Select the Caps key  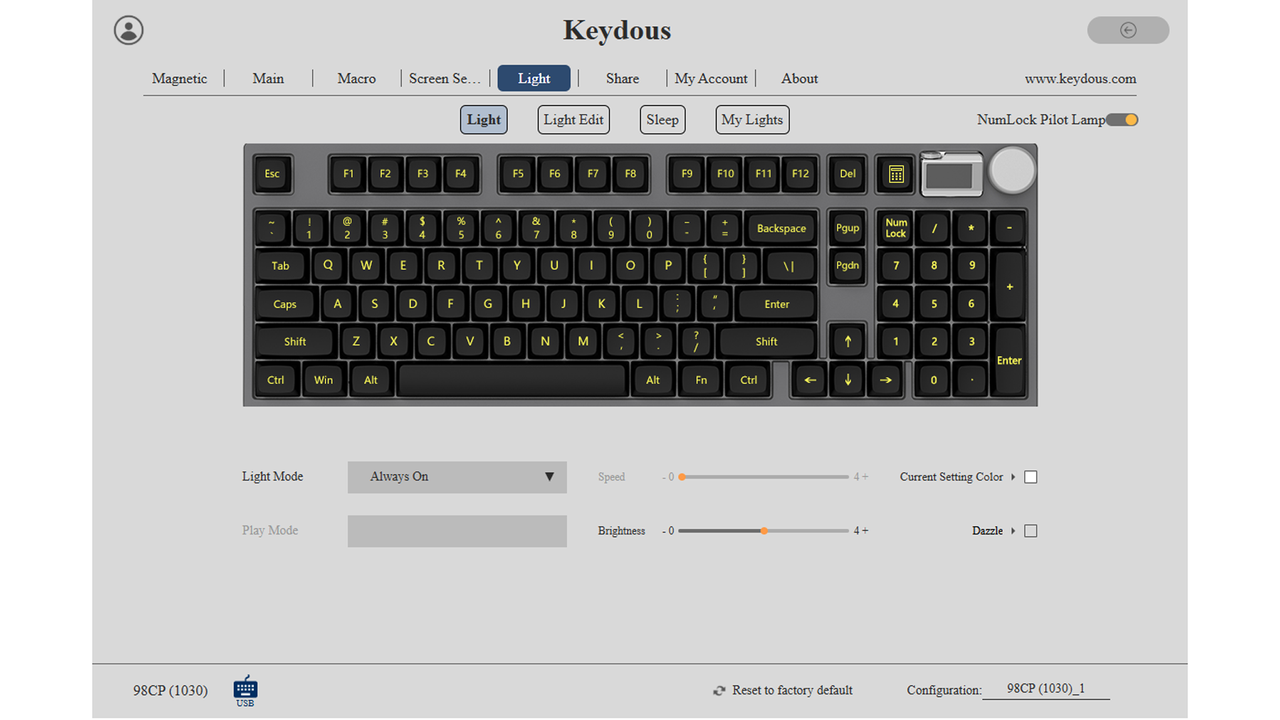tap(285, 304)
